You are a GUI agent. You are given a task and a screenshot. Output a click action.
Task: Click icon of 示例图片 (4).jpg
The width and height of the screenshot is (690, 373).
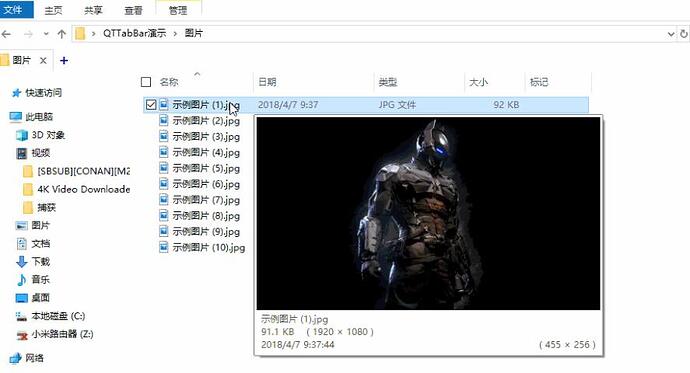[164, 152]
